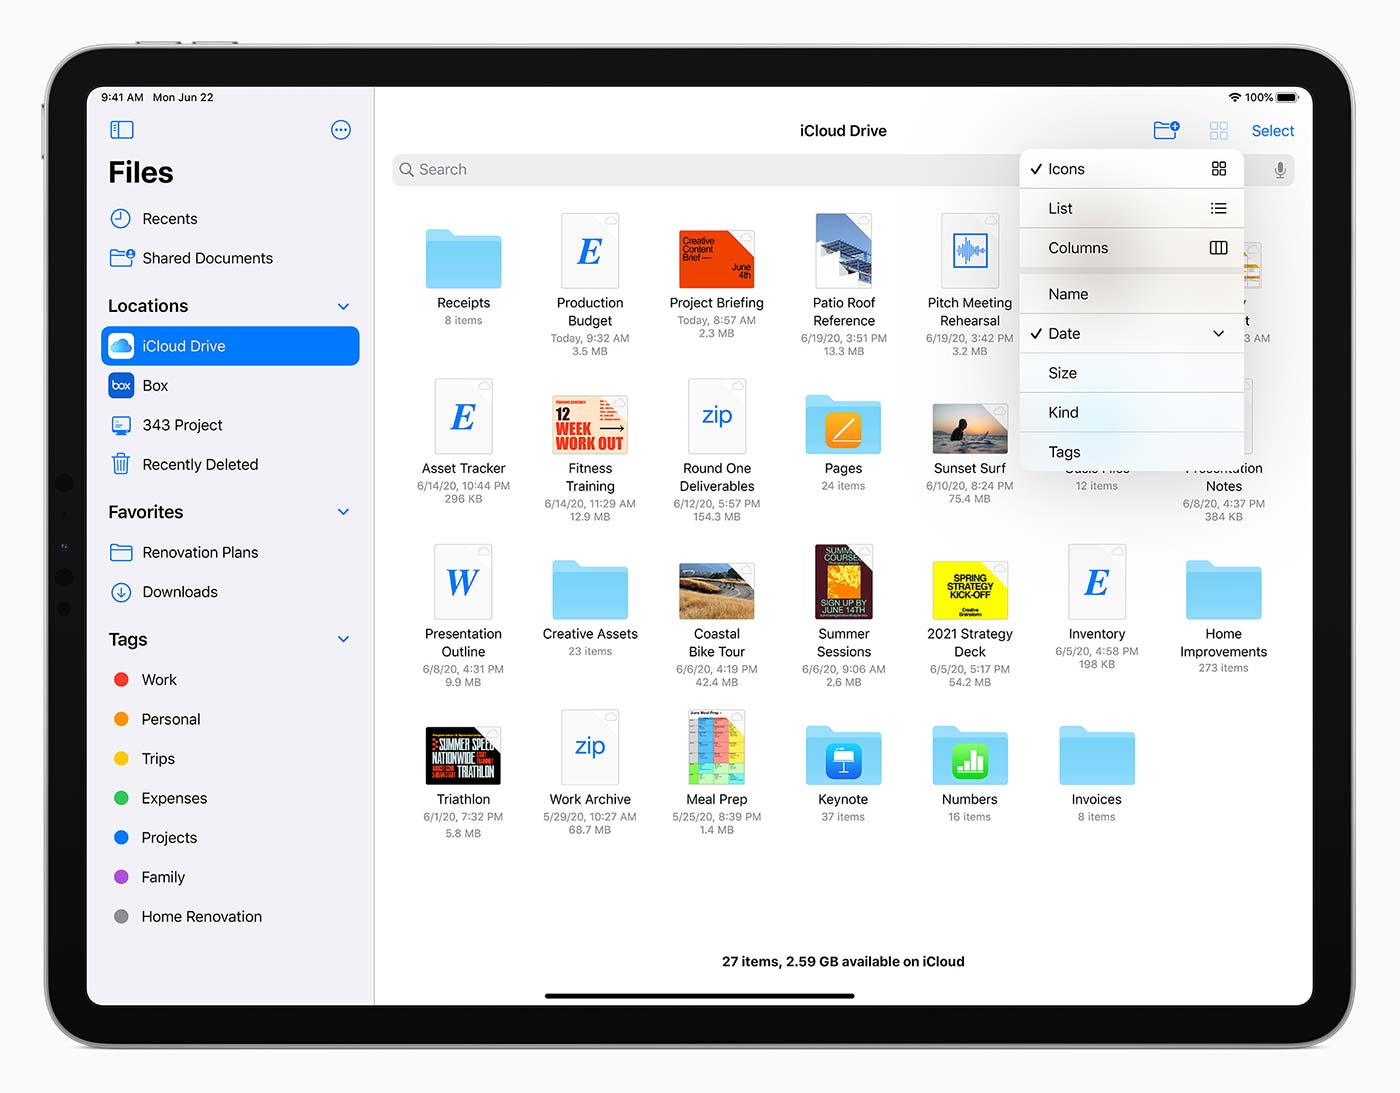
Task: Select the red Work tag
Action: coord(159,679)
